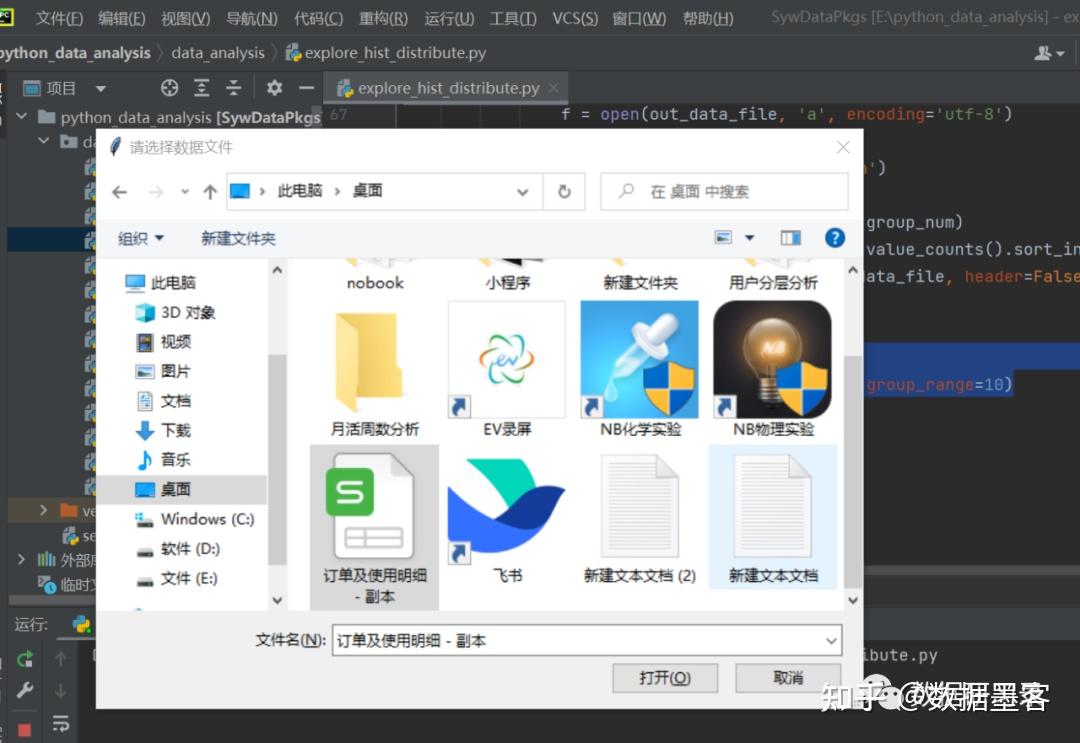
Task: Open the recent locations dropdown arrow in dialog
Action: point(185,192)
